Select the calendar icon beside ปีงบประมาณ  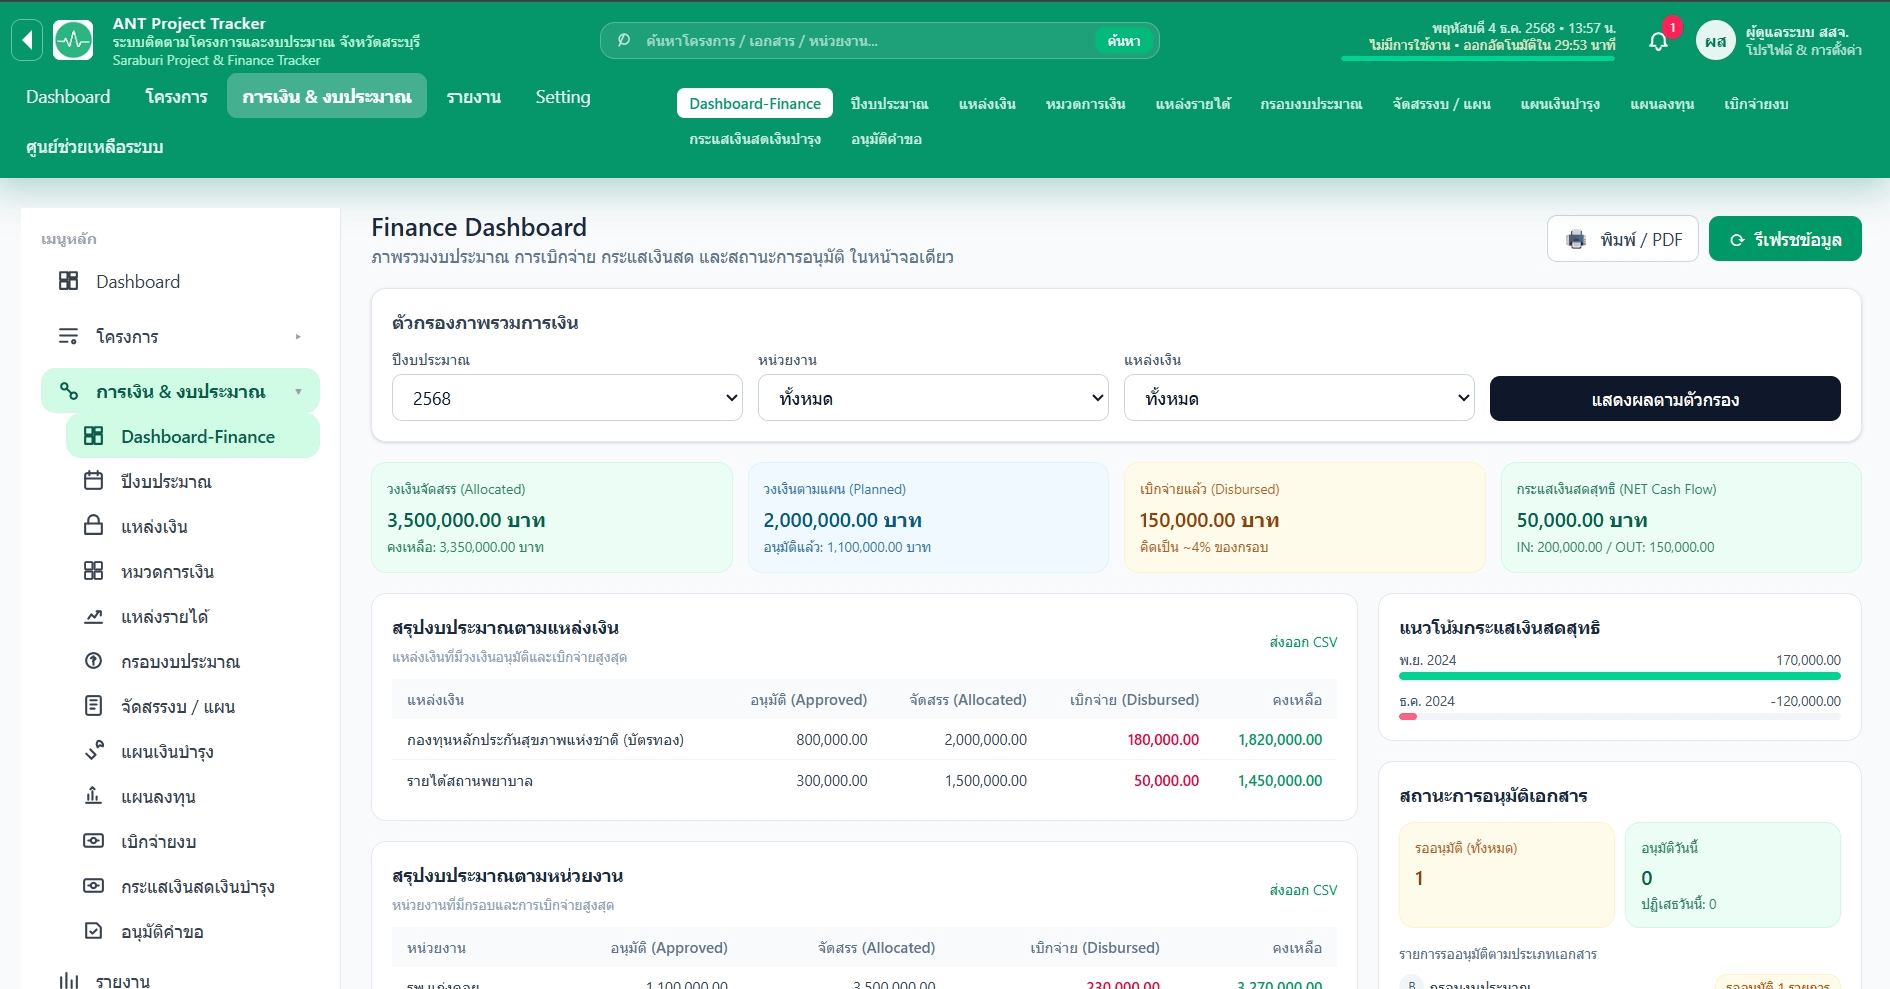click(x=93, y=481)
